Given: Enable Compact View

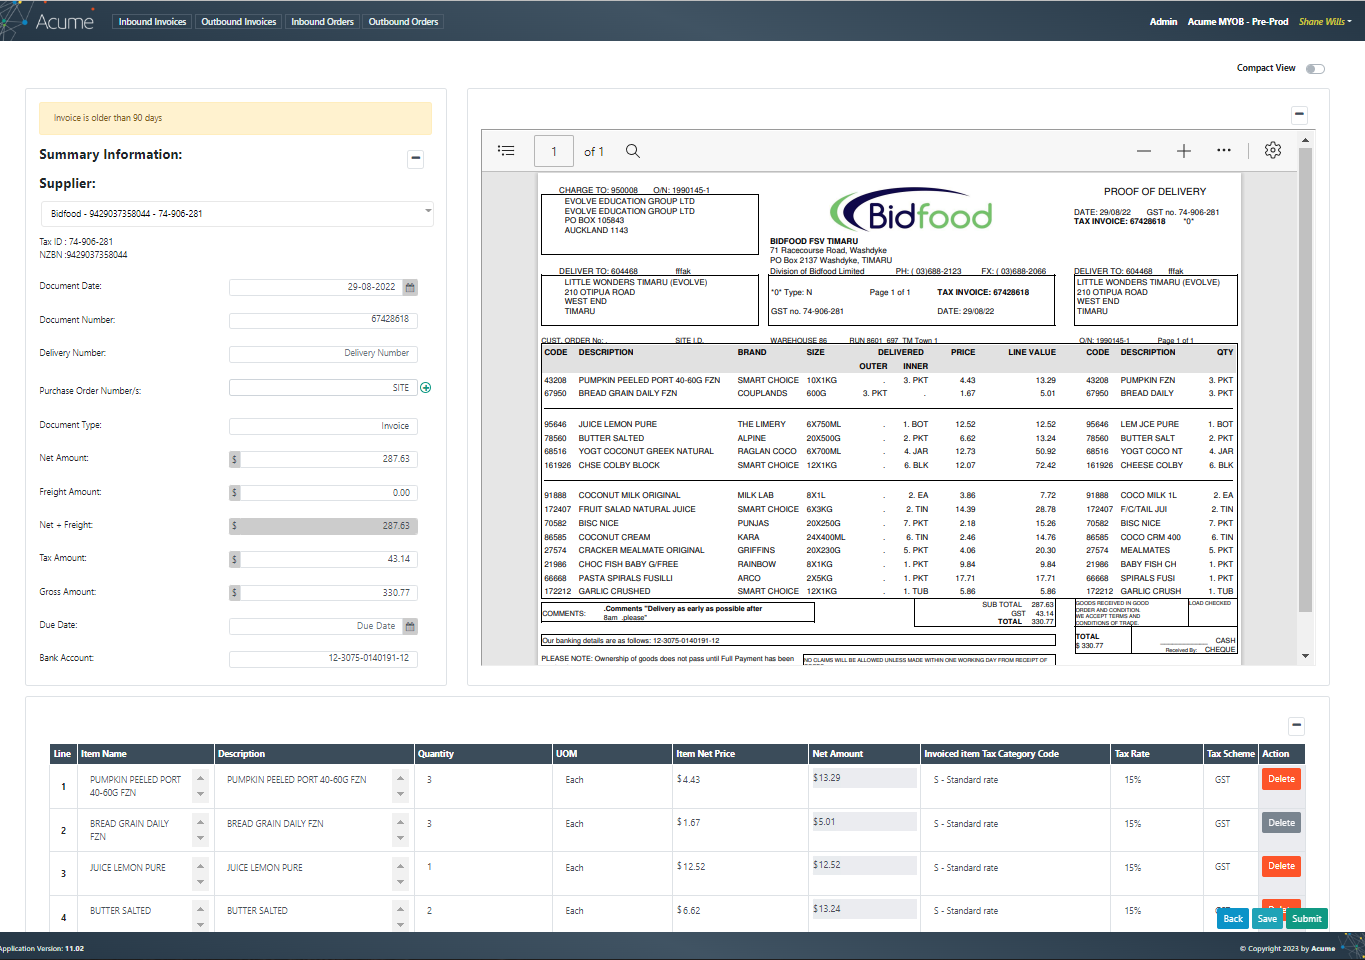Looking at the screenshot, I should click(x=1315, y=68).
